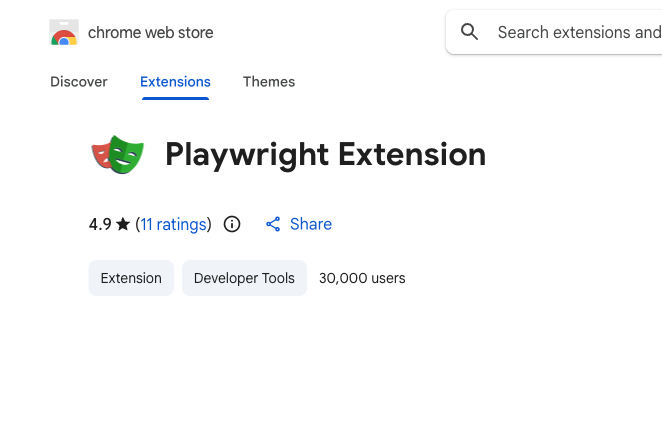Click the 30,000 users text
Screen dimensions: 662x427
point(362,278)
